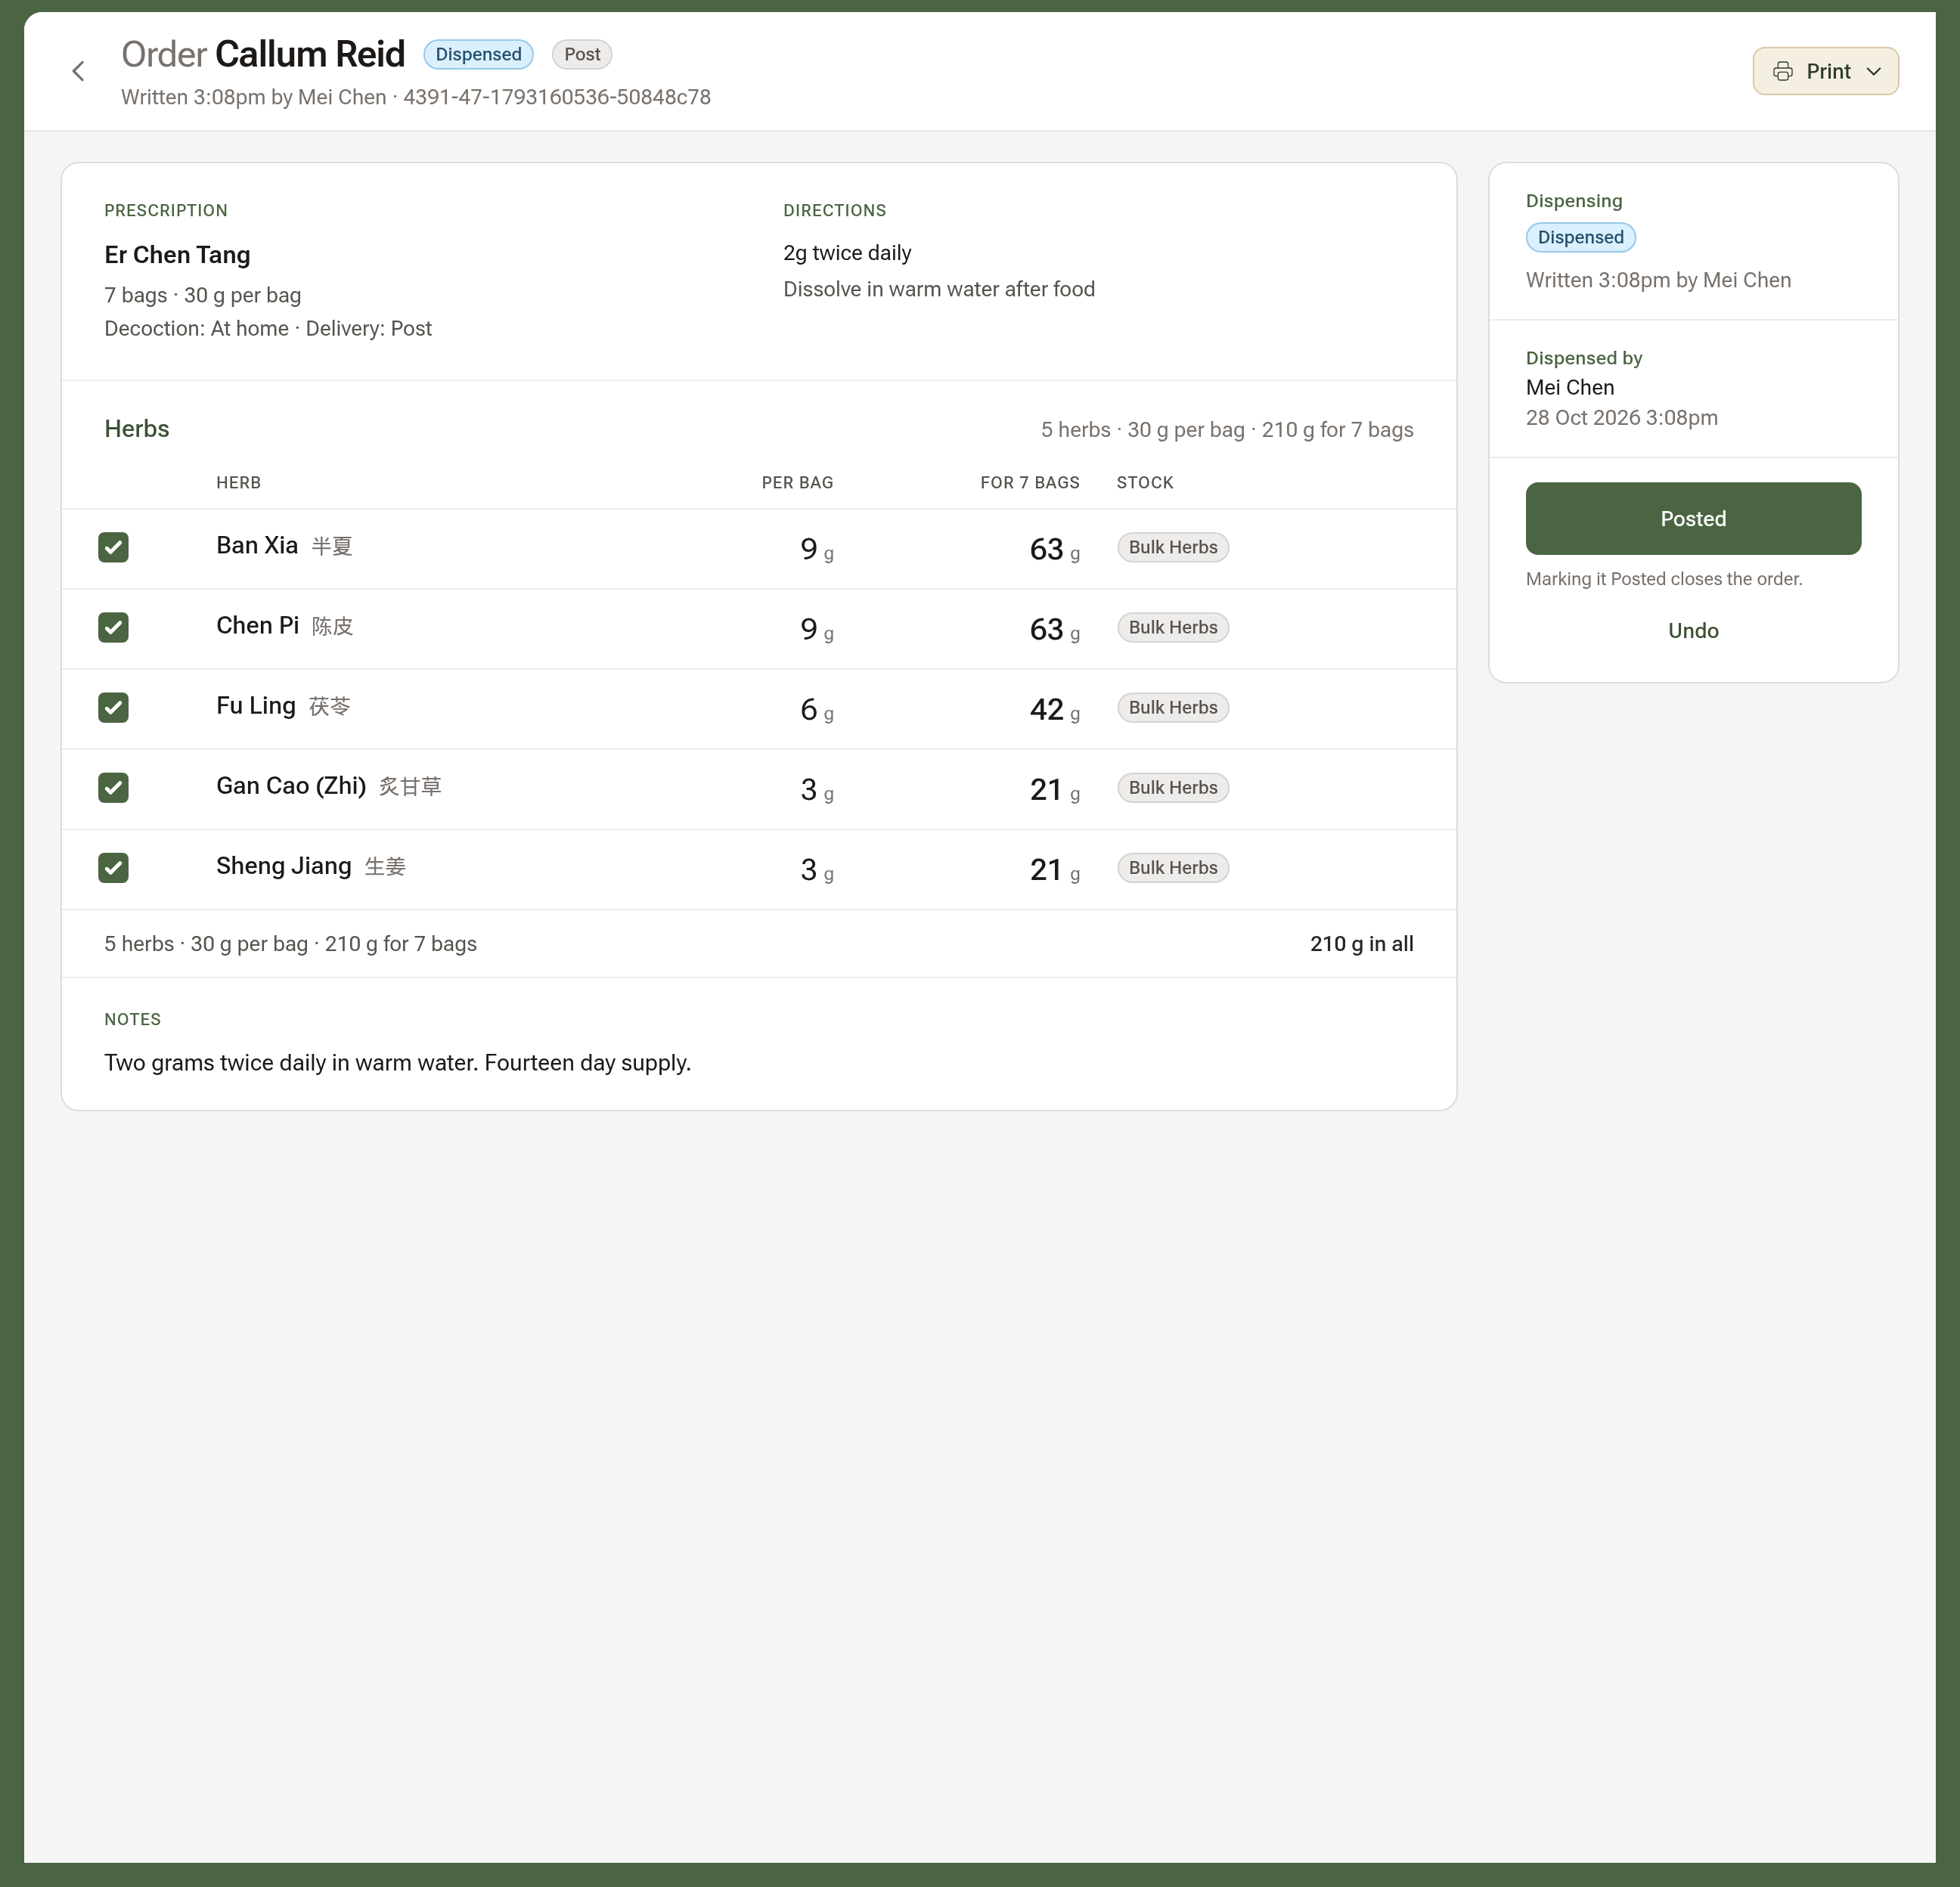Screen dimensions: 1960x1887
Task: Click the FOR 7 BAGS column header
Action: click(1030, 482)
